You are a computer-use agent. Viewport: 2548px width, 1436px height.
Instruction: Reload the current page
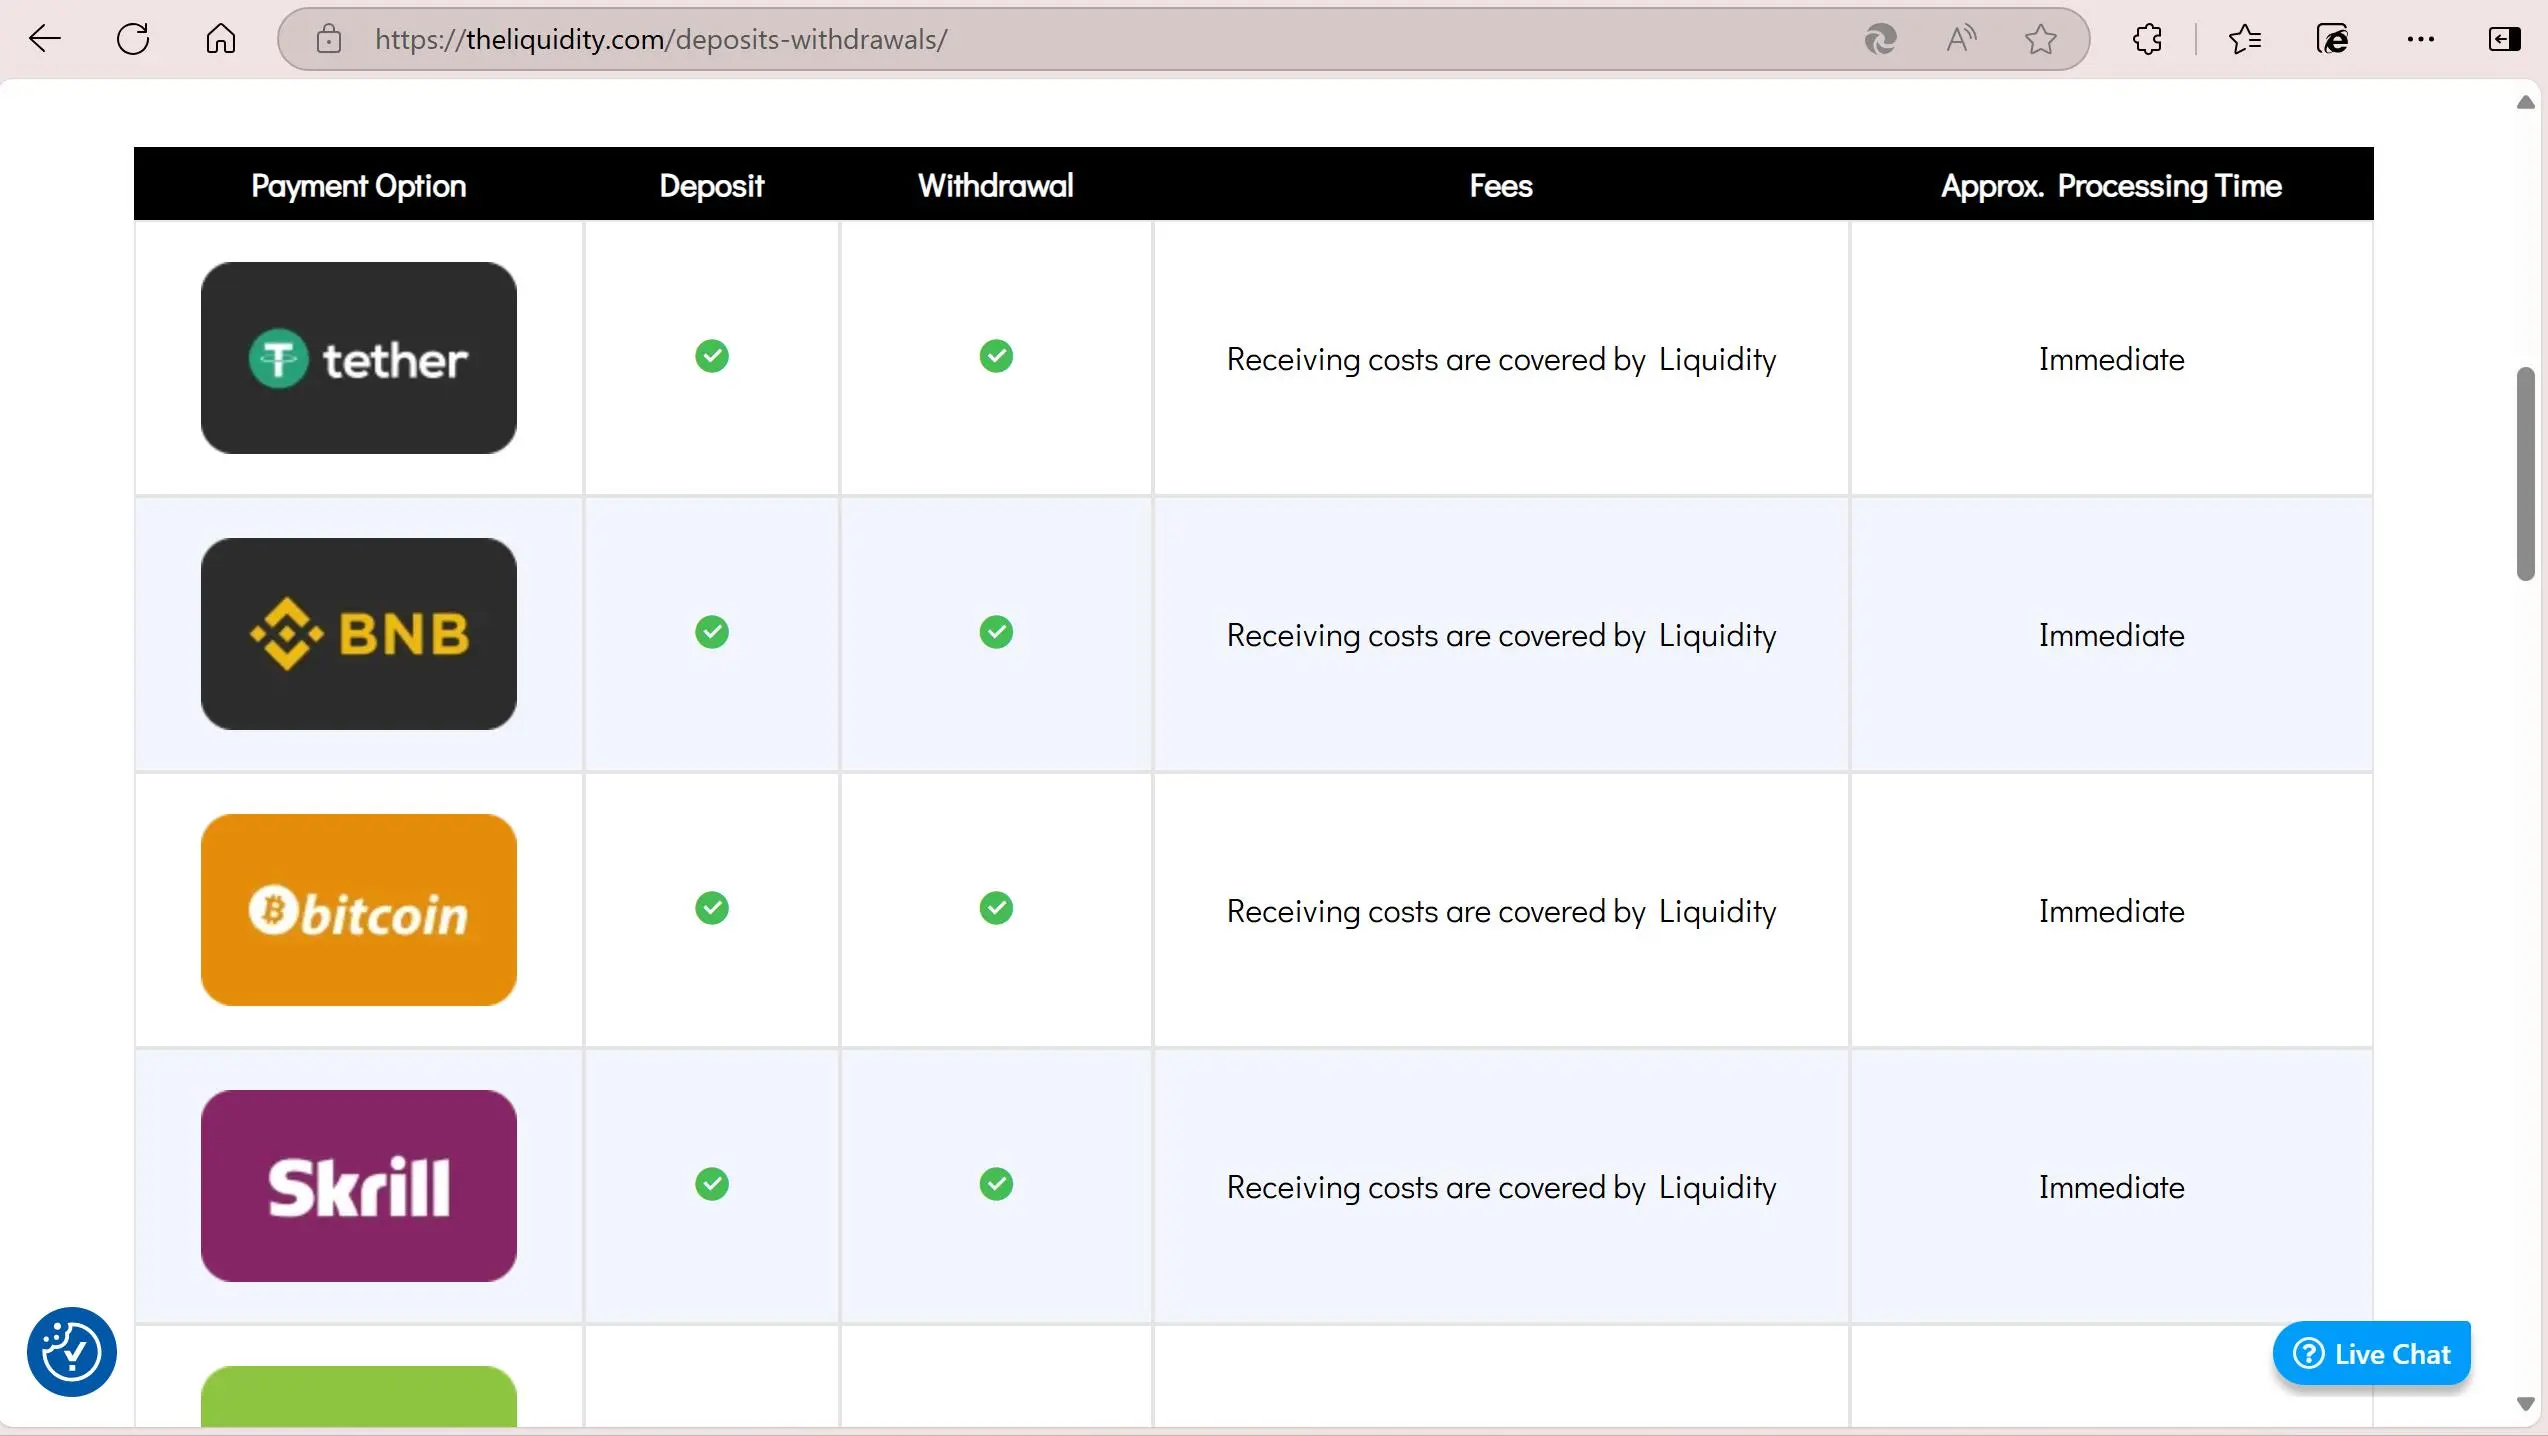tap(133, 39)
